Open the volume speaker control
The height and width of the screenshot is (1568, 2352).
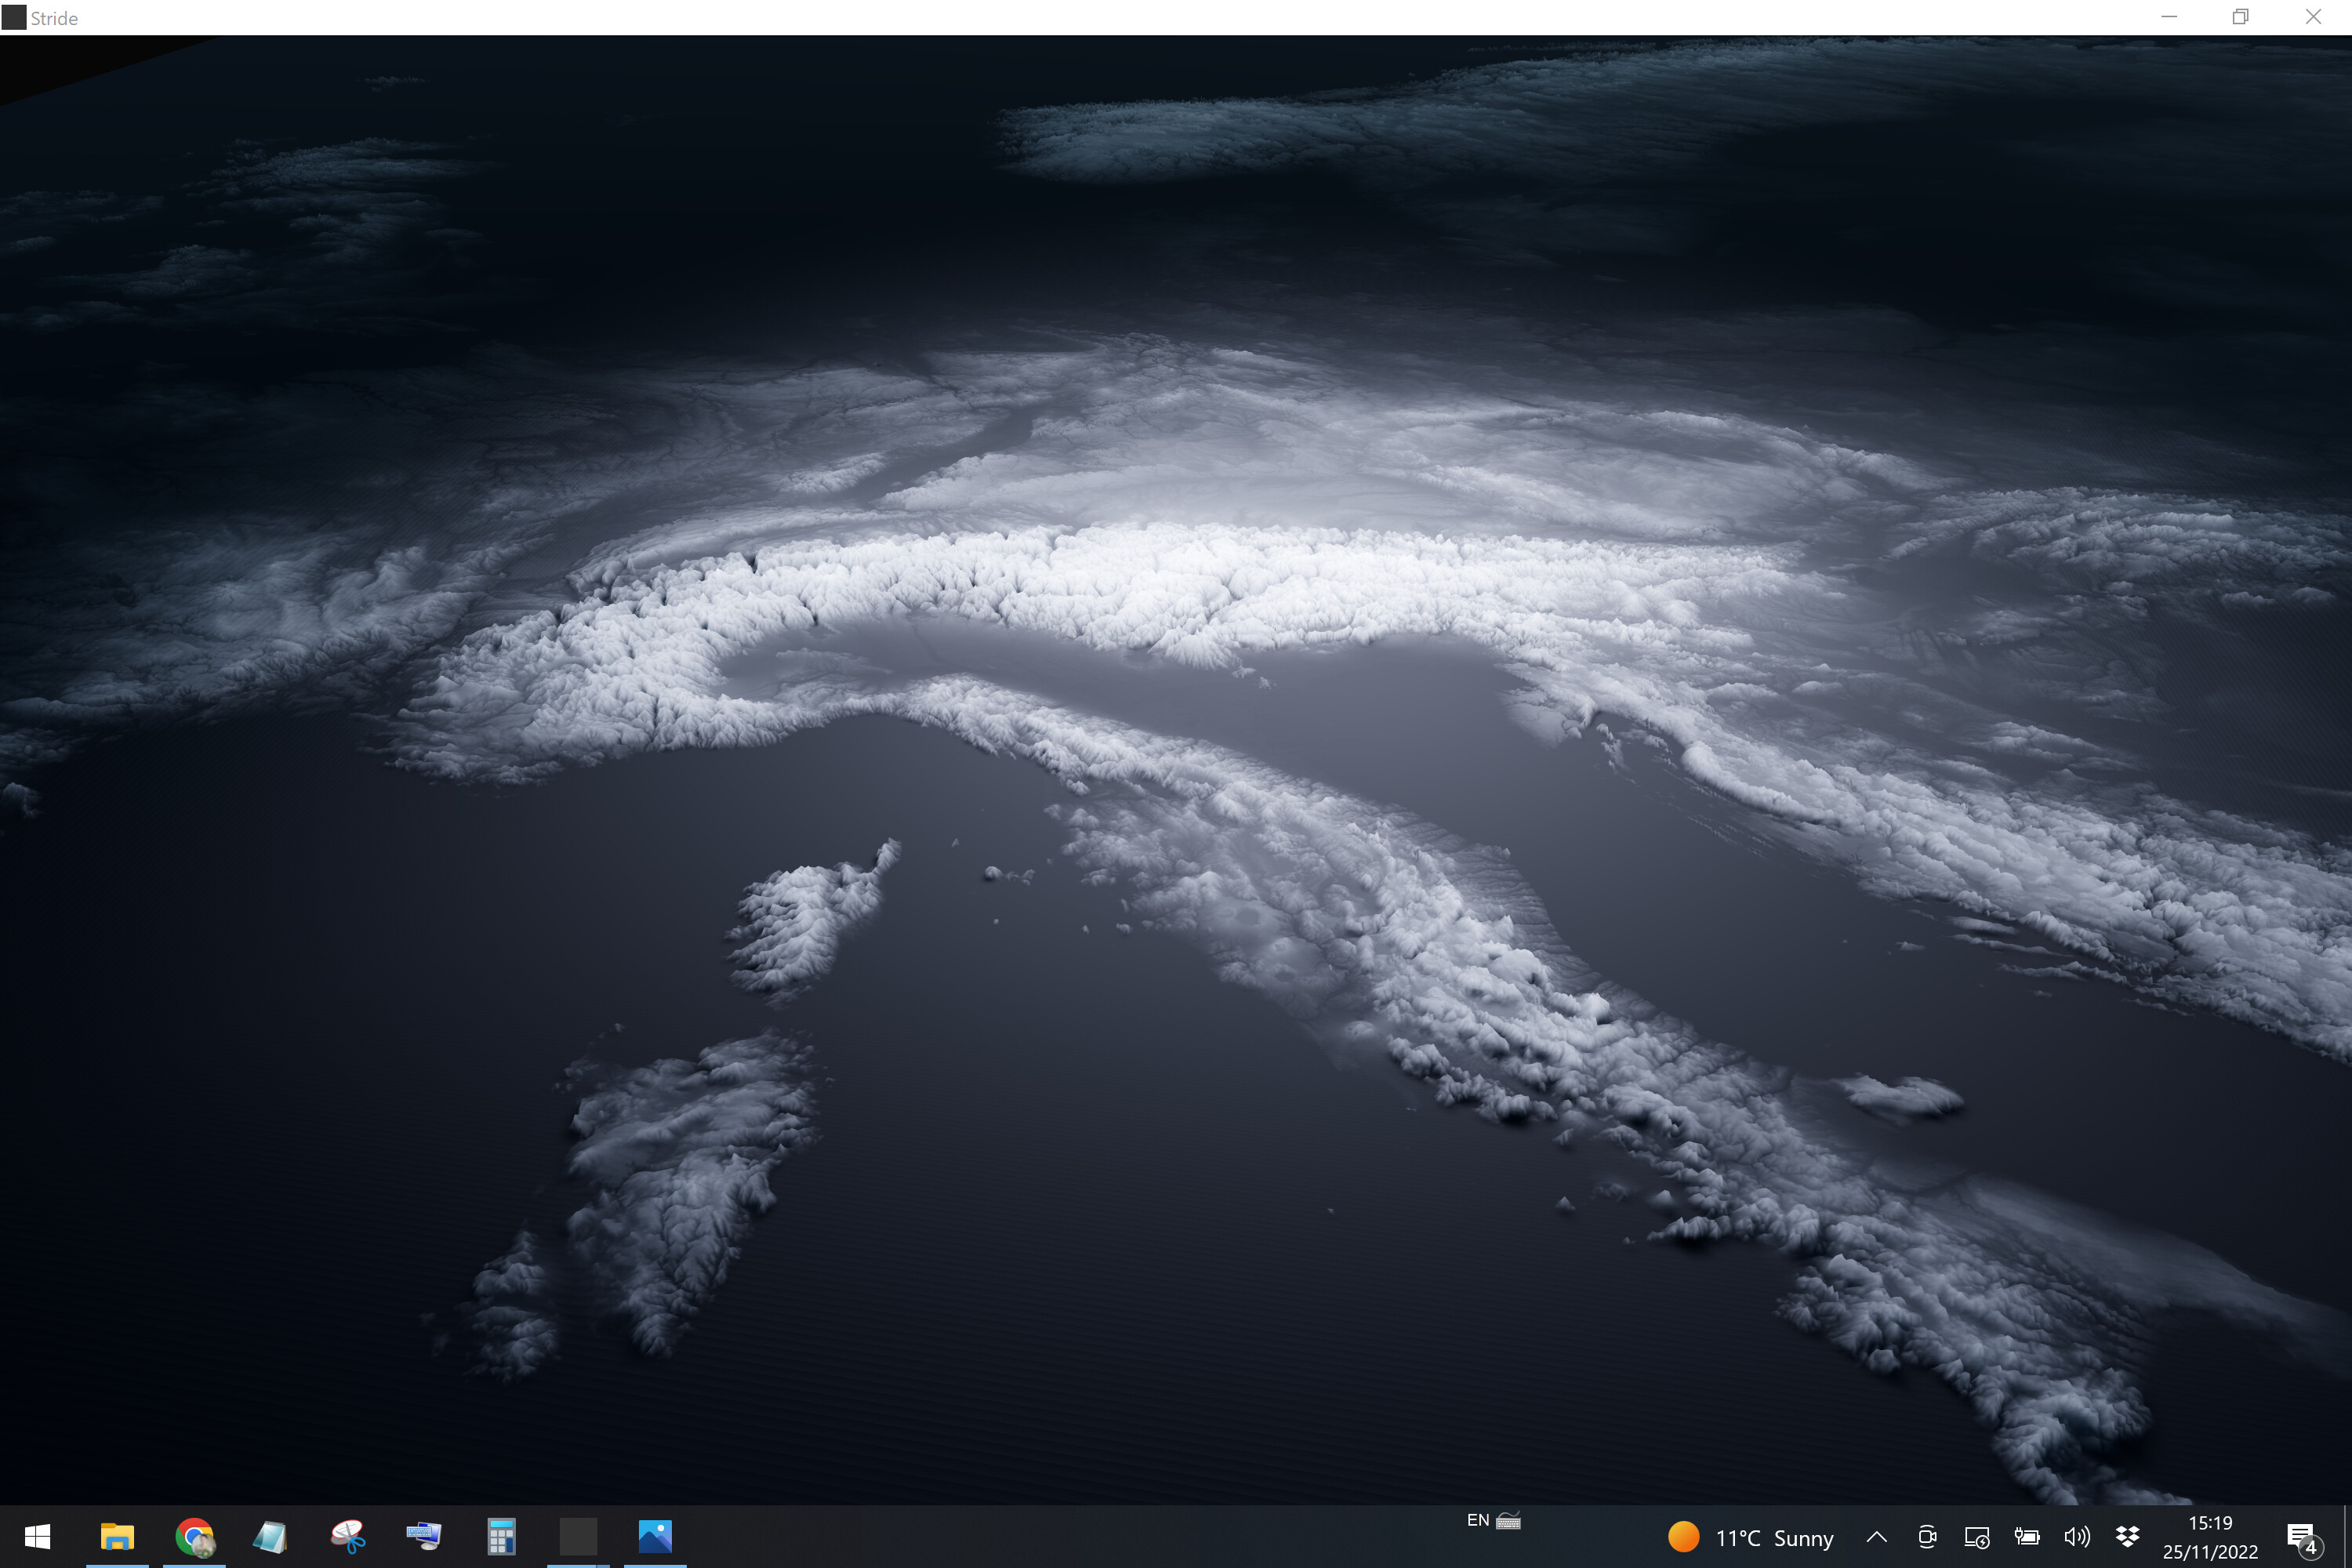[x=2077, y=1537]
